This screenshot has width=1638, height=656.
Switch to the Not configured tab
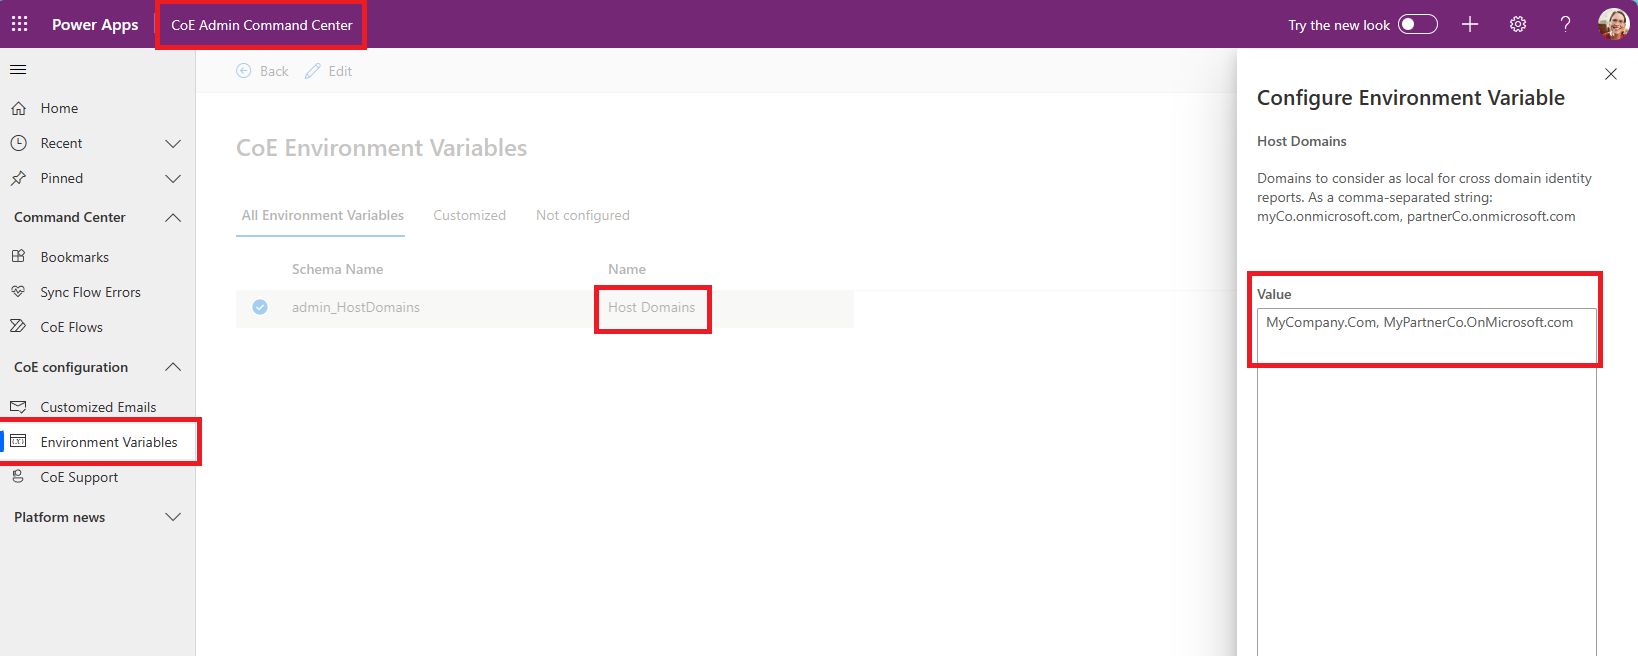click(x=583, y=215)
